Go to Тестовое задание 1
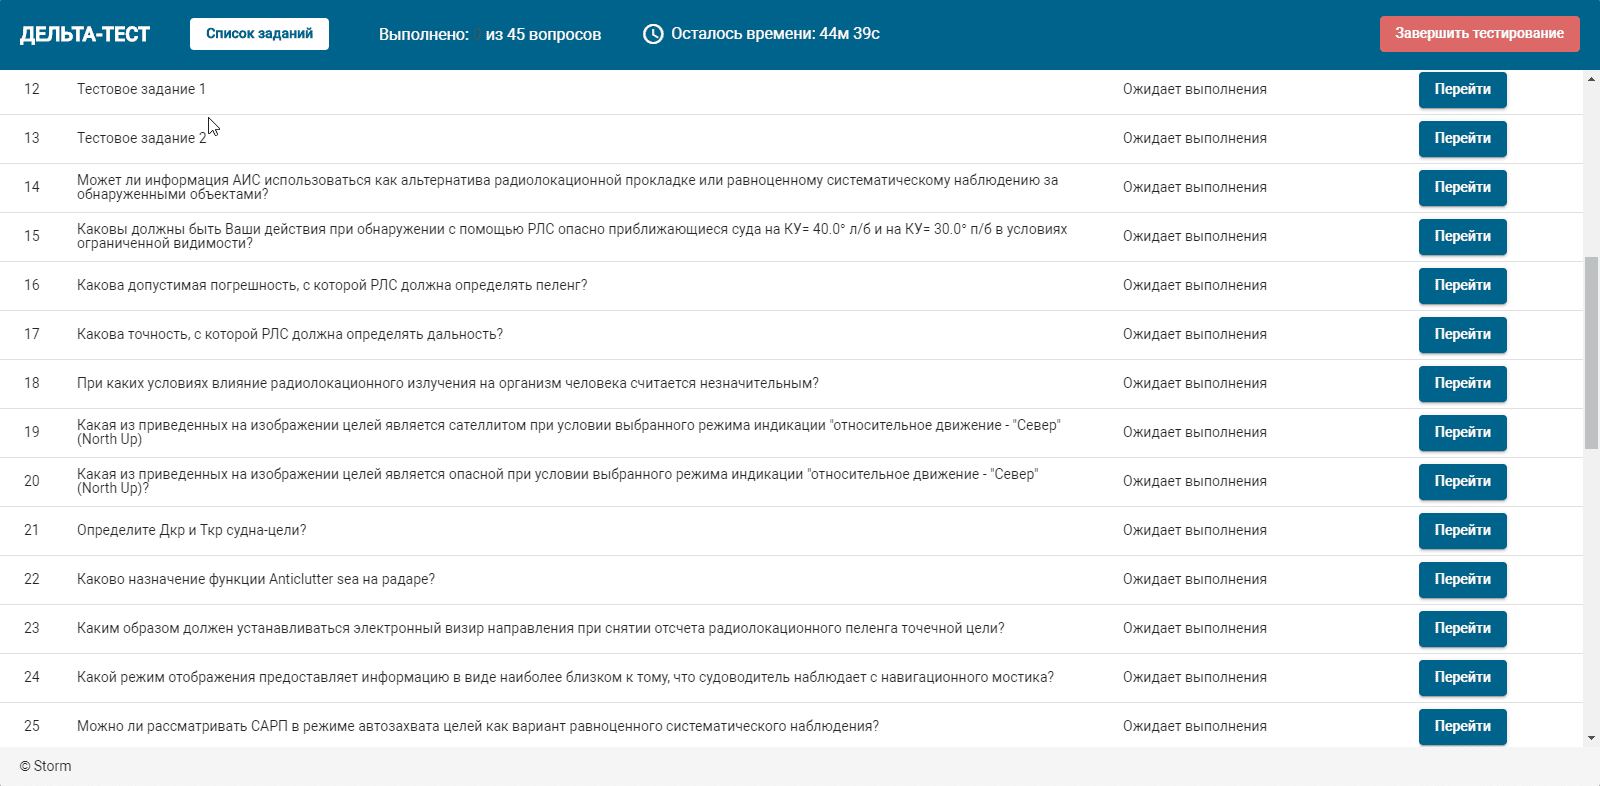 pyautogui.click(x=1462, y=90)
